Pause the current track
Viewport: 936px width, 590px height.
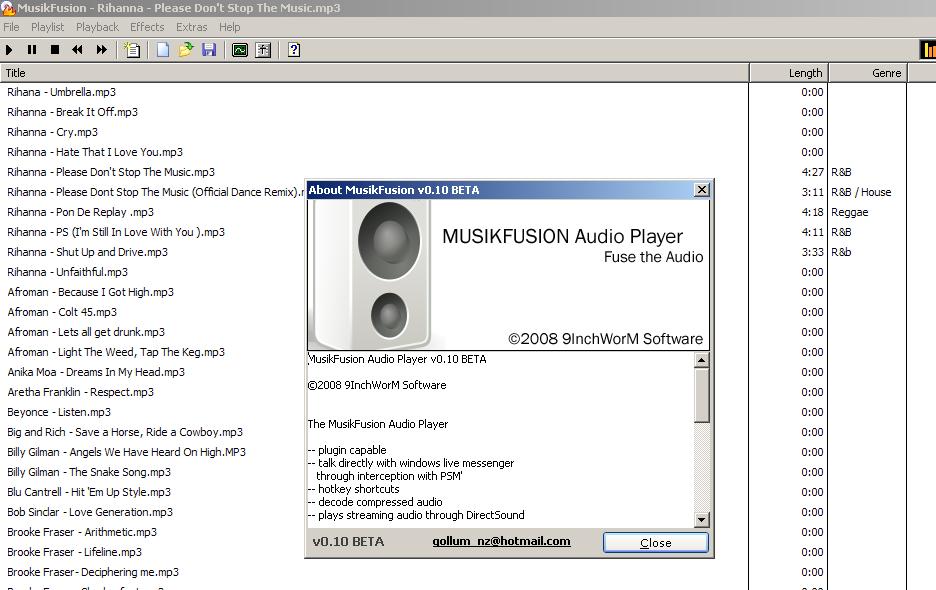(32, 50)
